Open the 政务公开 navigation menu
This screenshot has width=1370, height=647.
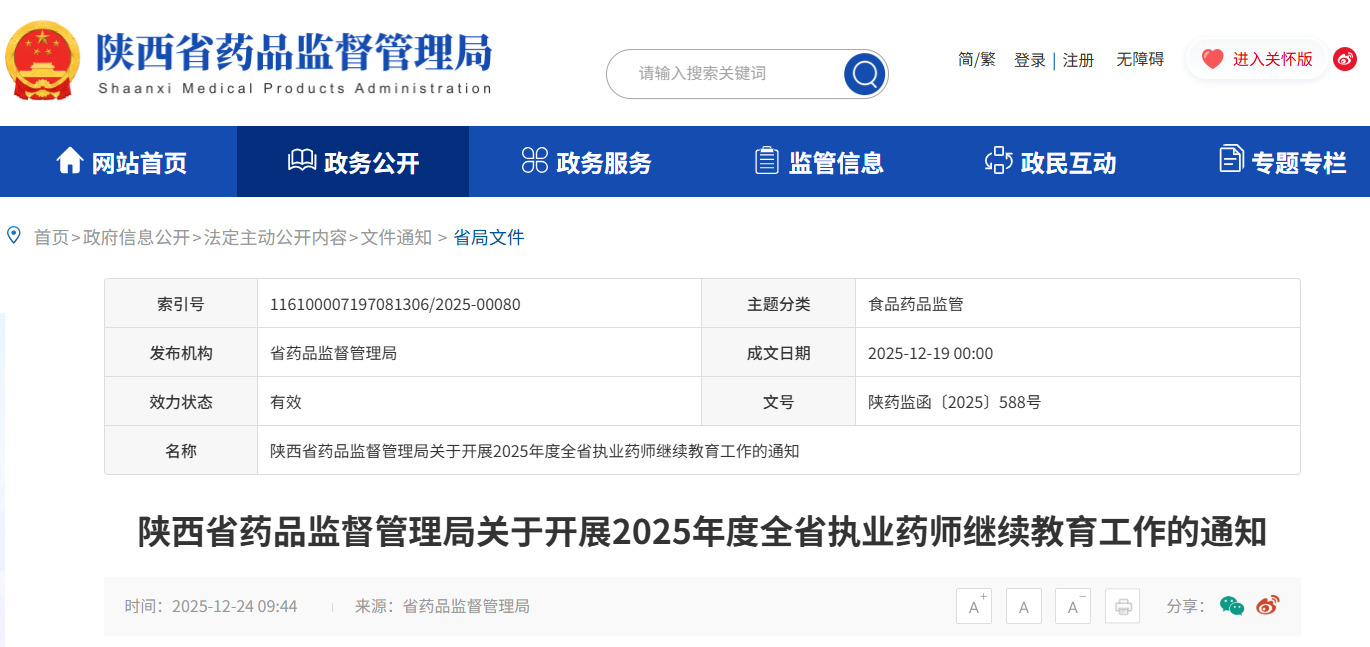pos(353,162)
